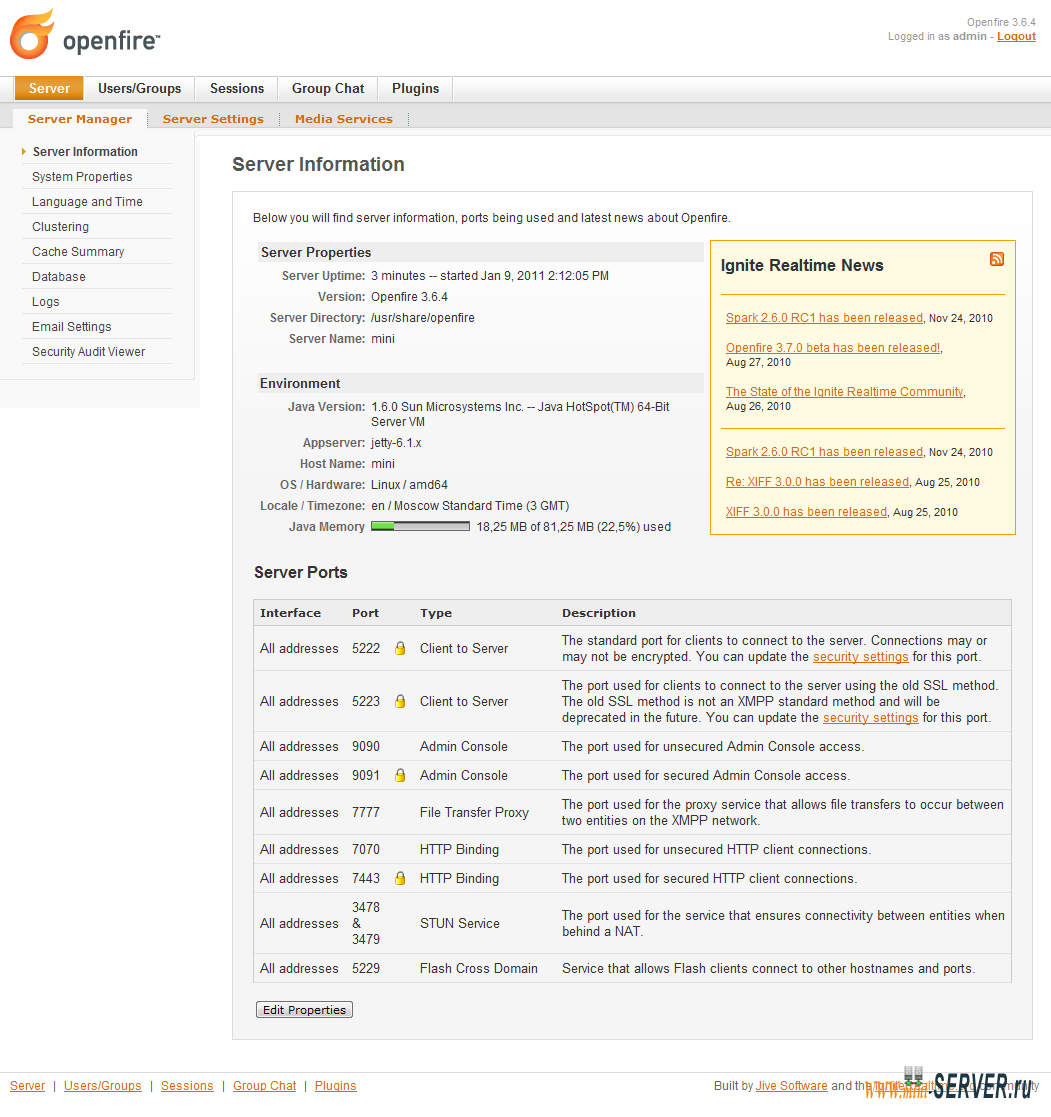This screenshot has height=1117, width=1051.
Task: Click the lock icon on port 7443 row
Action: [400, 878]
